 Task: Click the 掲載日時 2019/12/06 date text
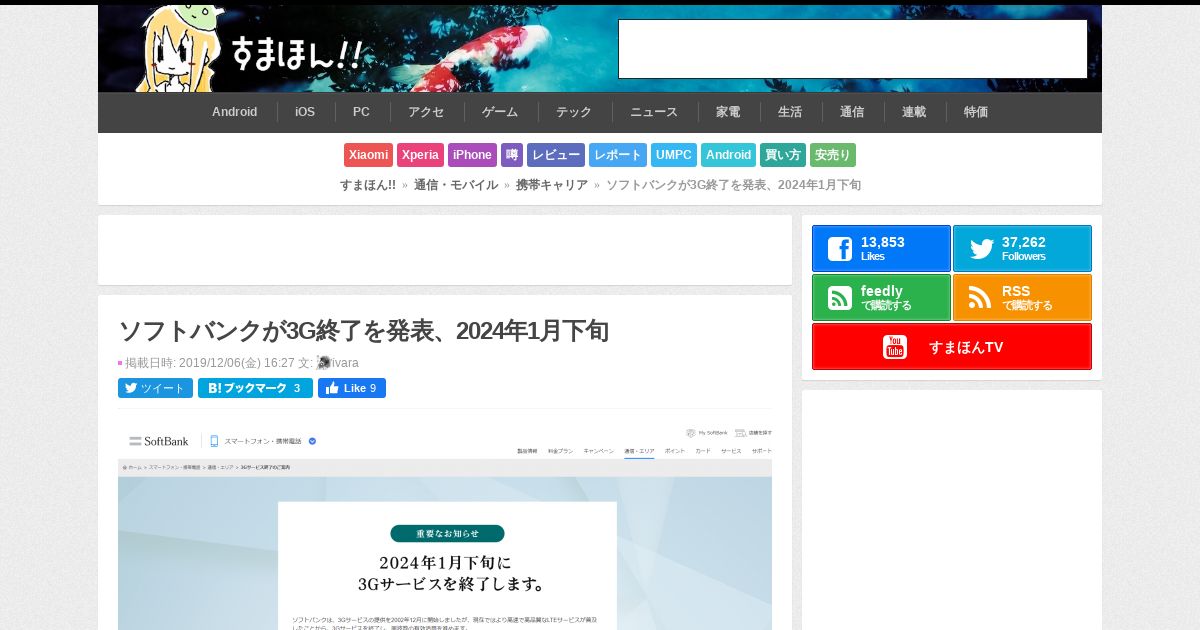(210, 363)
